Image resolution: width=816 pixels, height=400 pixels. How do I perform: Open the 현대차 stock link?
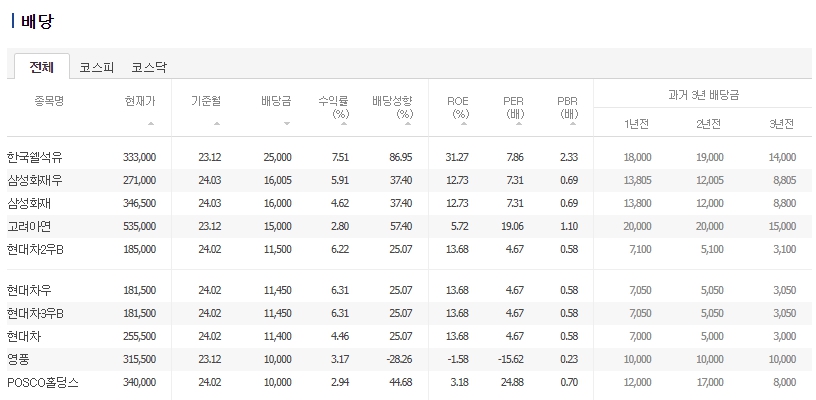click(23, 337)
